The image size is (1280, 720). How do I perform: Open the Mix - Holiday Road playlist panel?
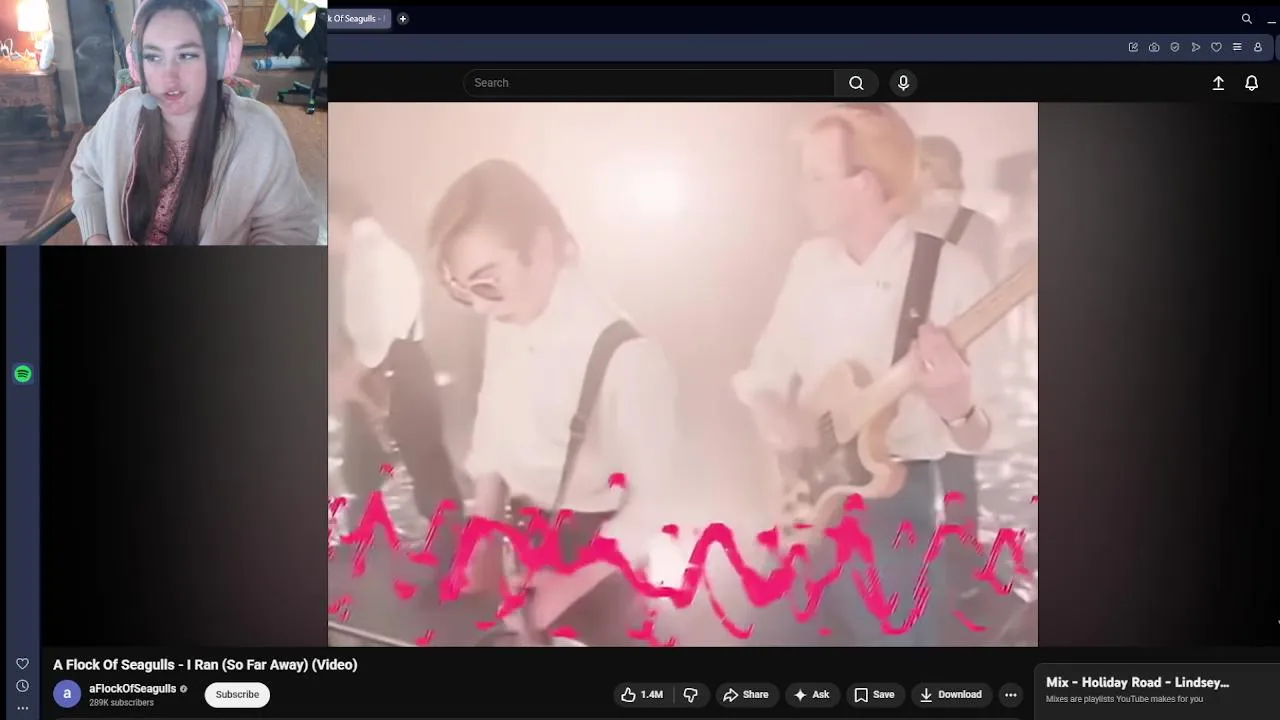pyautogui.click(x=1158, y=690)
